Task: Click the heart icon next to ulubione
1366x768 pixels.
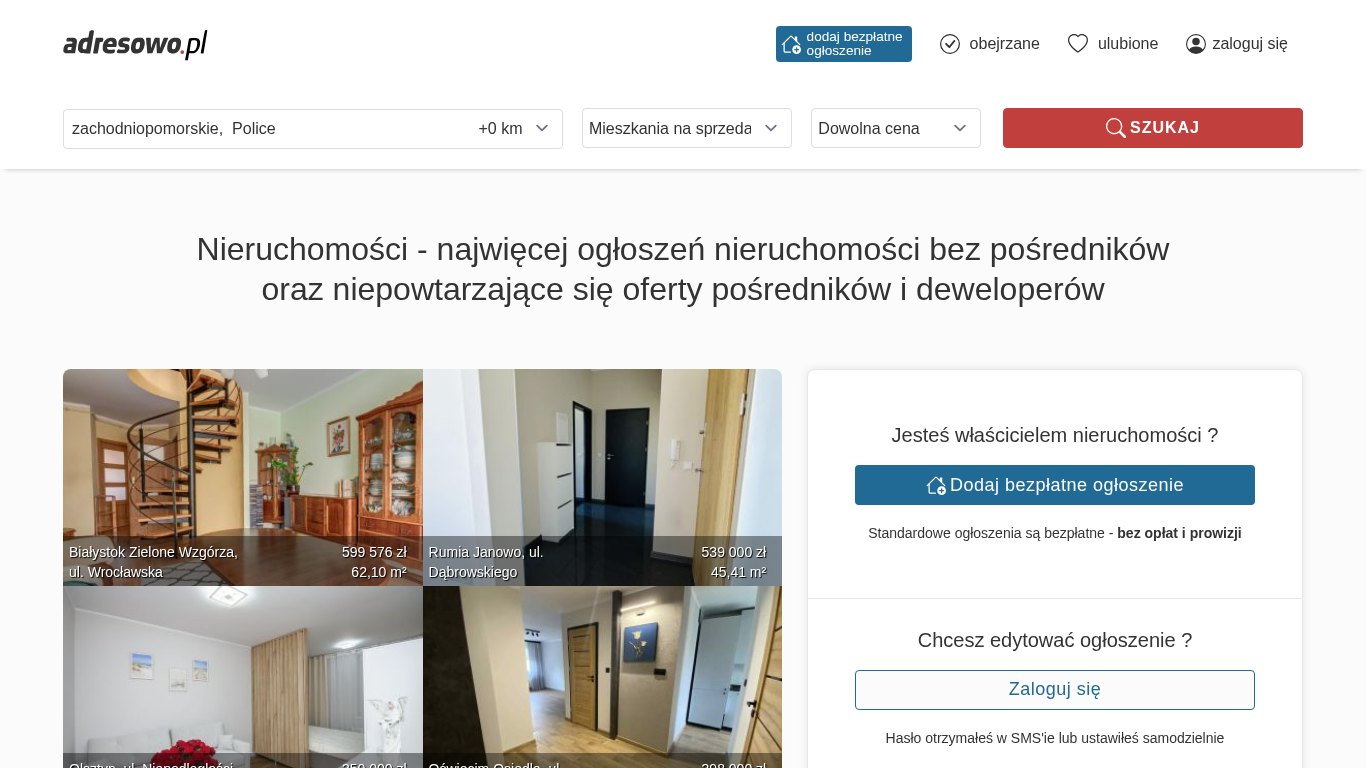Action: pos(1078,44)
